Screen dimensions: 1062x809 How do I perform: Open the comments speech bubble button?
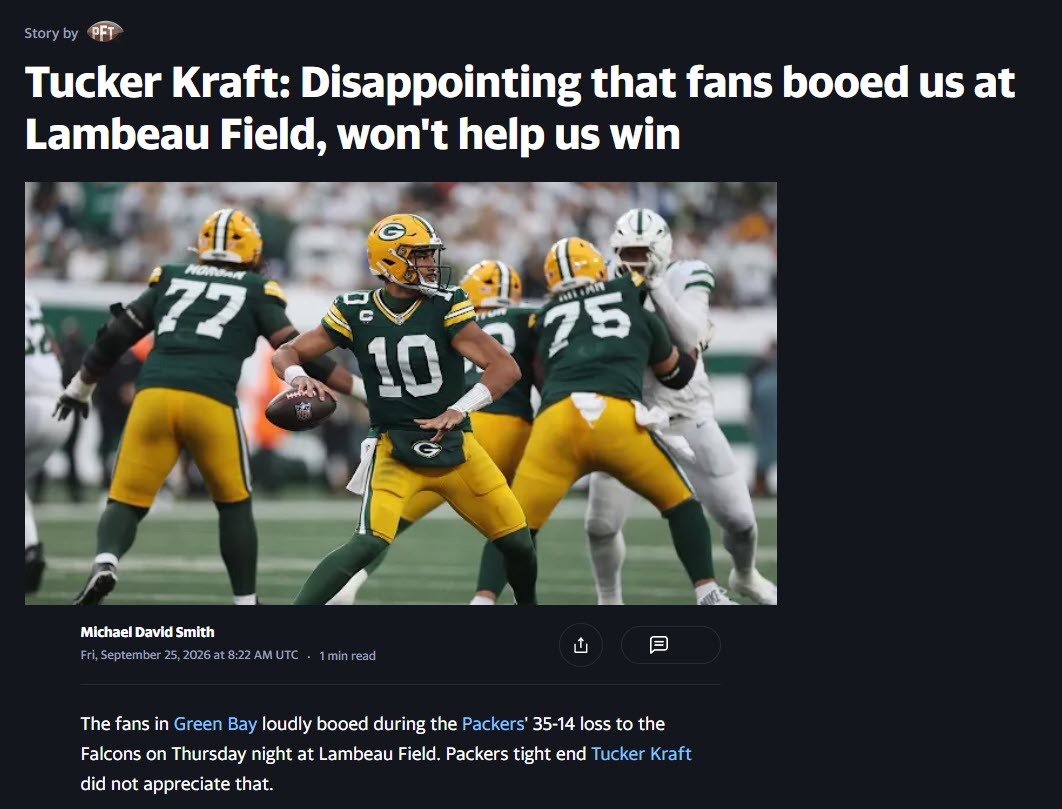click(x=658, y=644)
